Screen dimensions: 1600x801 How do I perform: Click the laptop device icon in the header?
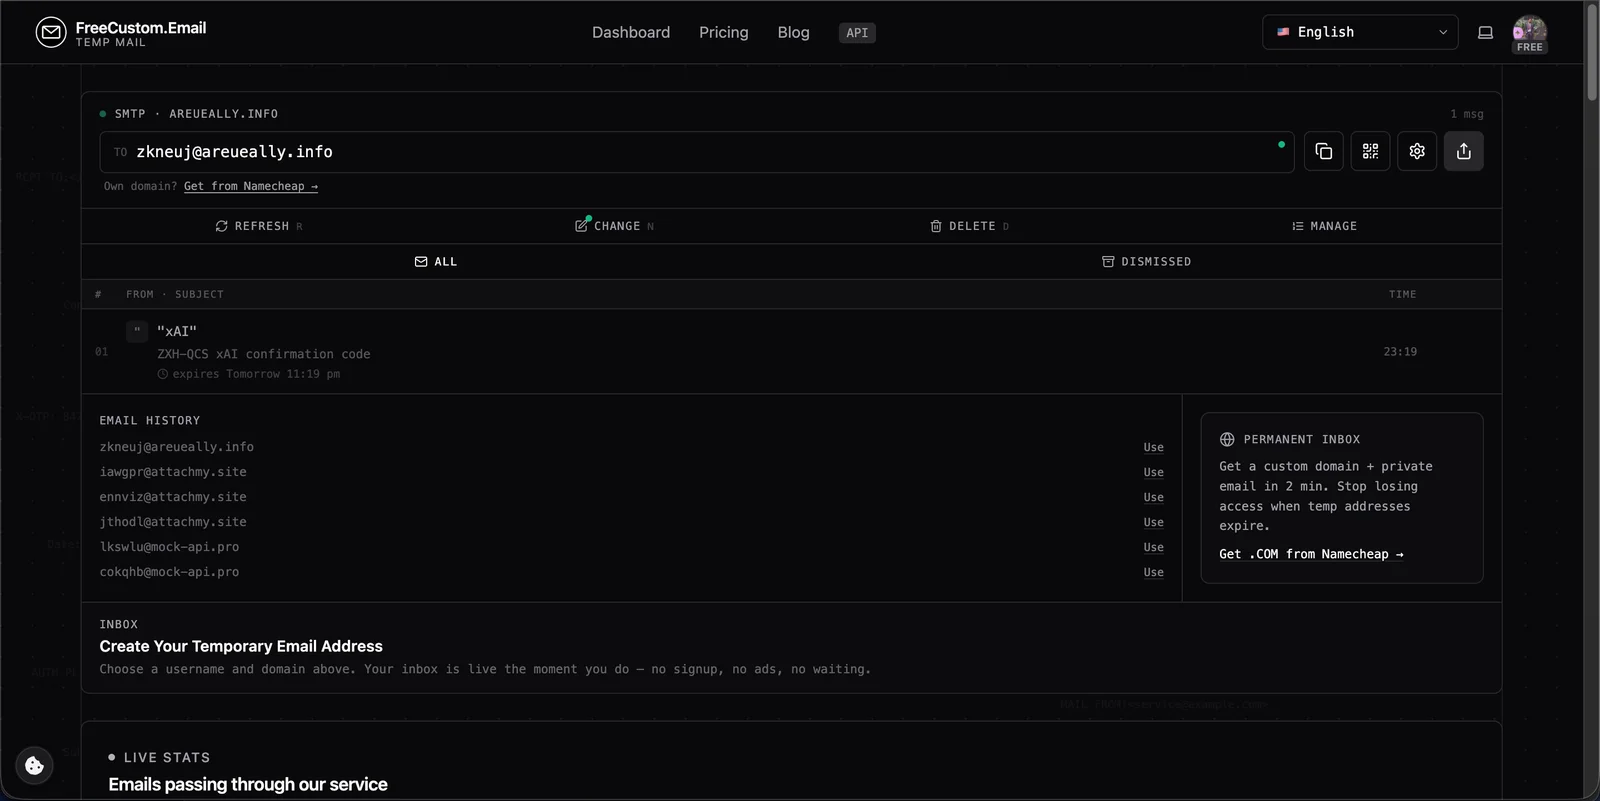point(1486,33)
